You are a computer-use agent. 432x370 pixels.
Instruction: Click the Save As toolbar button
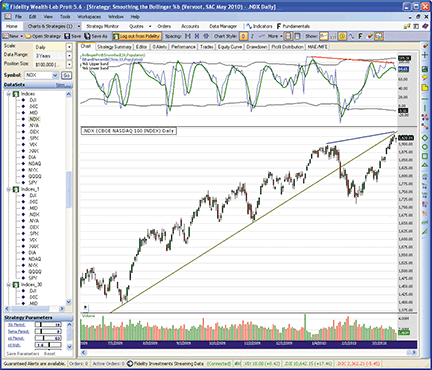(x=96, y=36)
